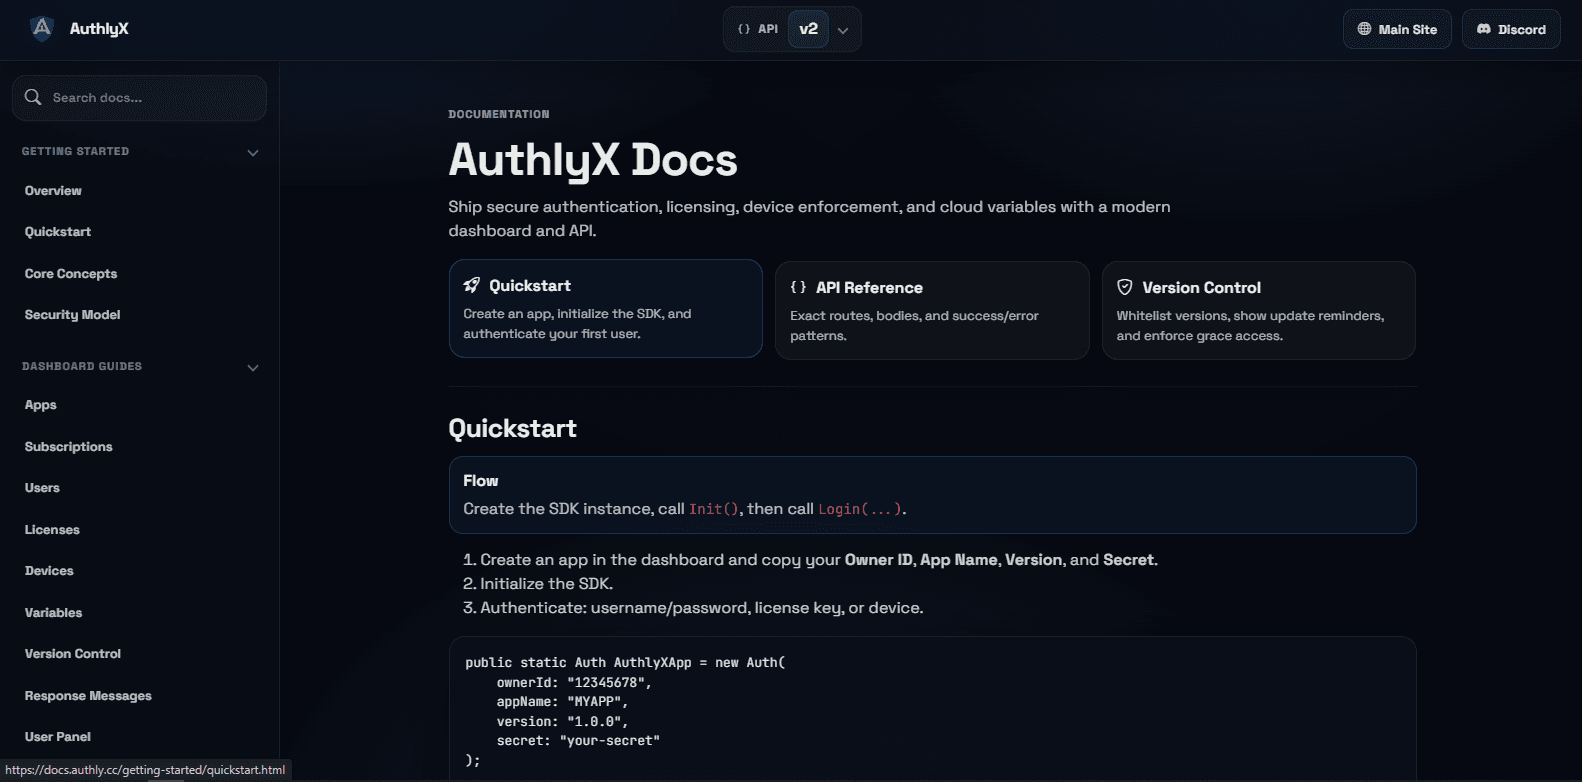Image resolution: width=1582 pixels, height=782 pixels.
Task: Click the API braces icon in header
Action: click(x=744, y=29)
